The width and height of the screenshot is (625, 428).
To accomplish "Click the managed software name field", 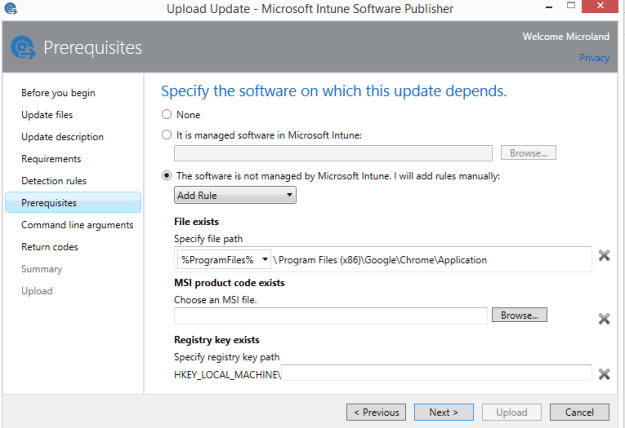I will 333,153.
